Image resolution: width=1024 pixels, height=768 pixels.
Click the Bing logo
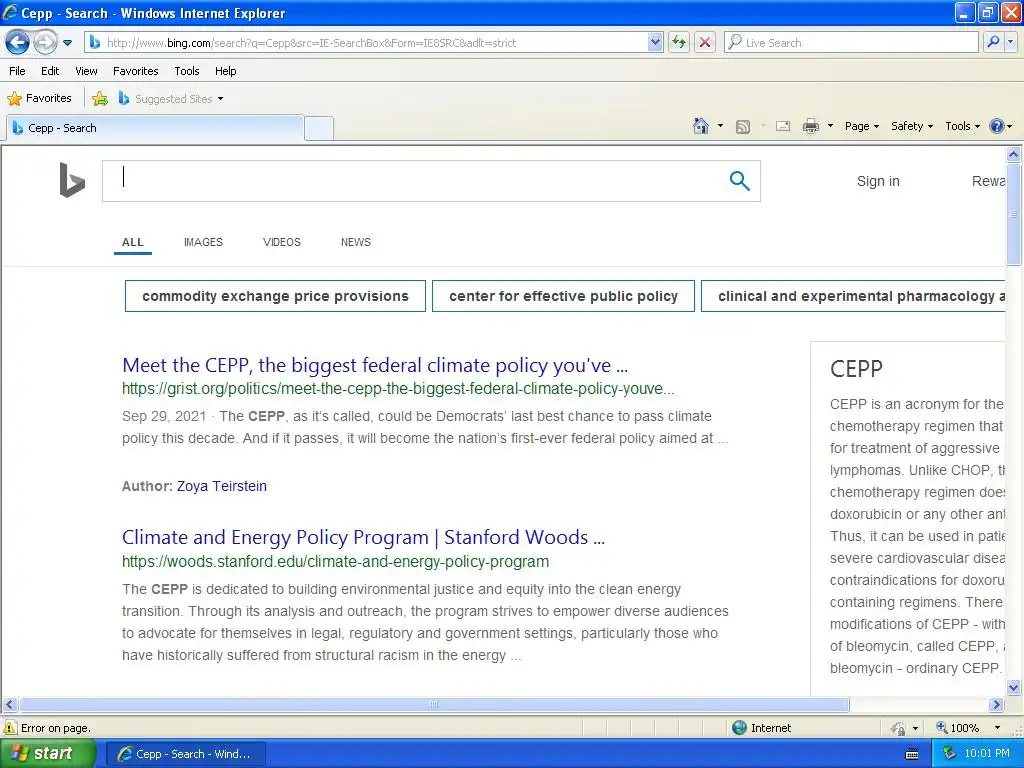pyautogui.click(x=72, y=180)
